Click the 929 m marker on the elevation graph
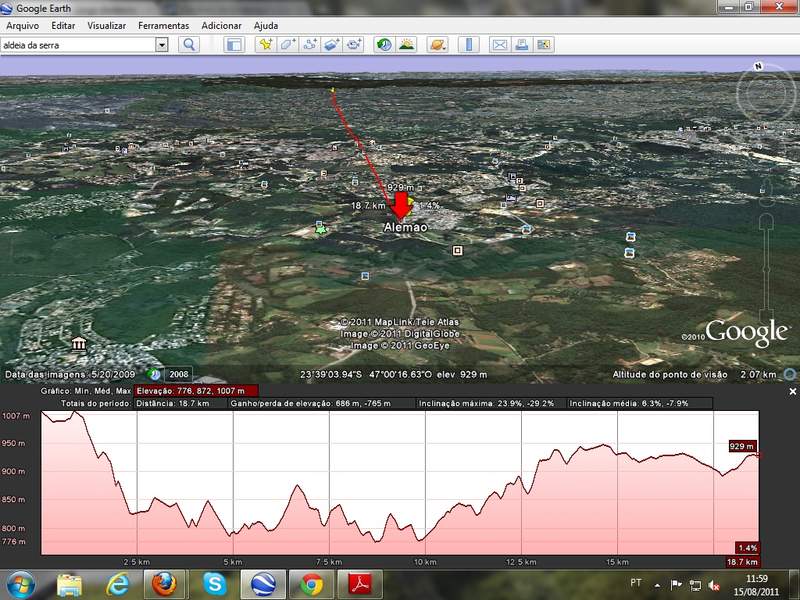 [x=742, y=446]
